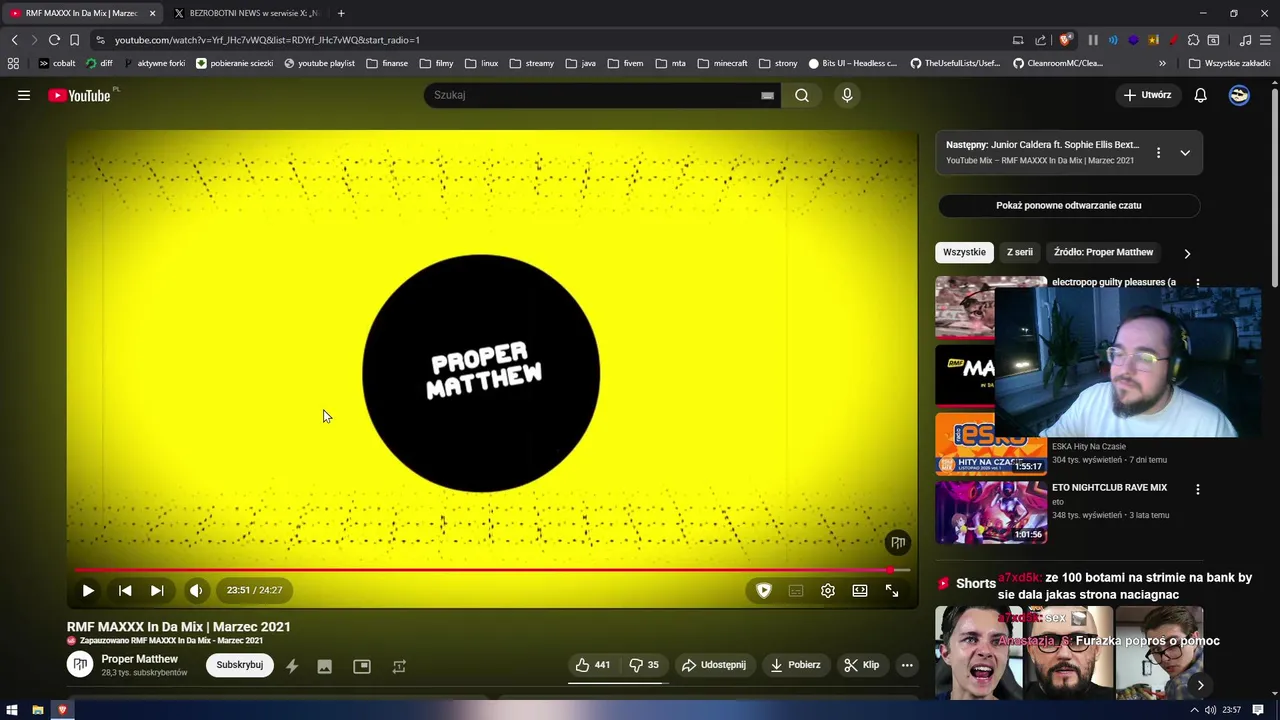Toggle subtitles in the player

tap(796, 590)
